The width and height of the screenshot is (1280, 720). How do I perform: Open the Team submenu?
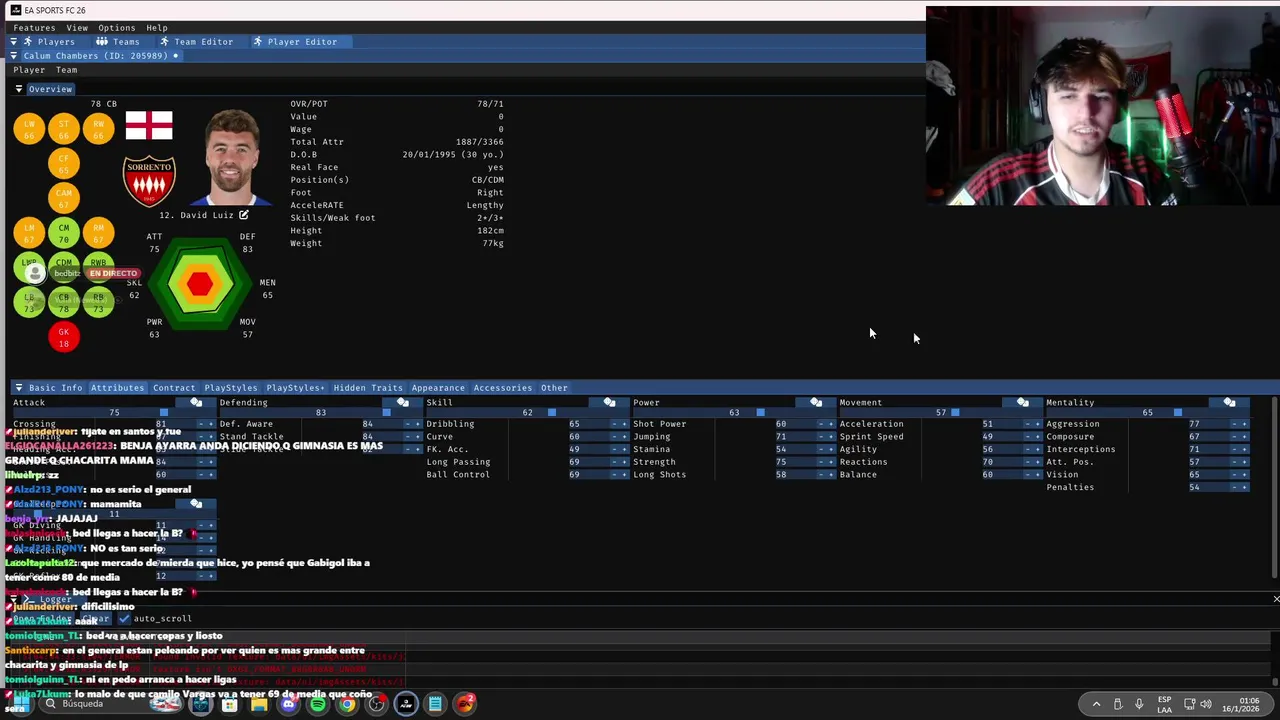click(66, 70)
